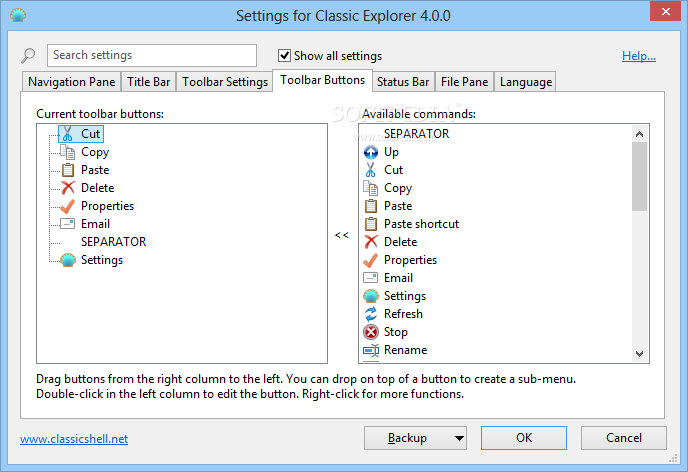The image size is (688, 472).
Task: Open the Language tab
Action: [525, 82]
